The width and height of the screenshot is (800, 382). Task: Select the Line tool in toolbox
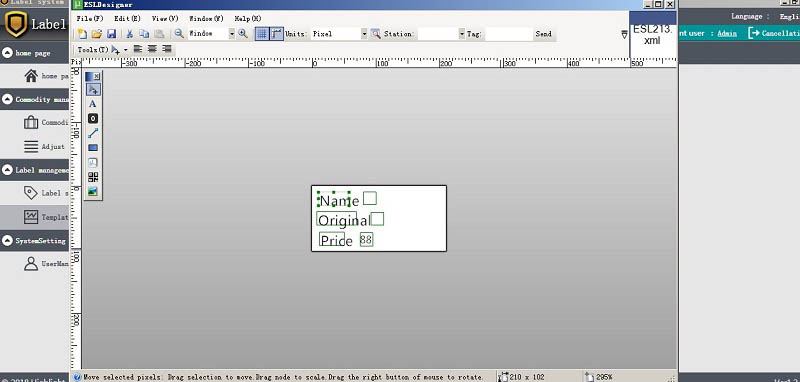tap(93, 133)
